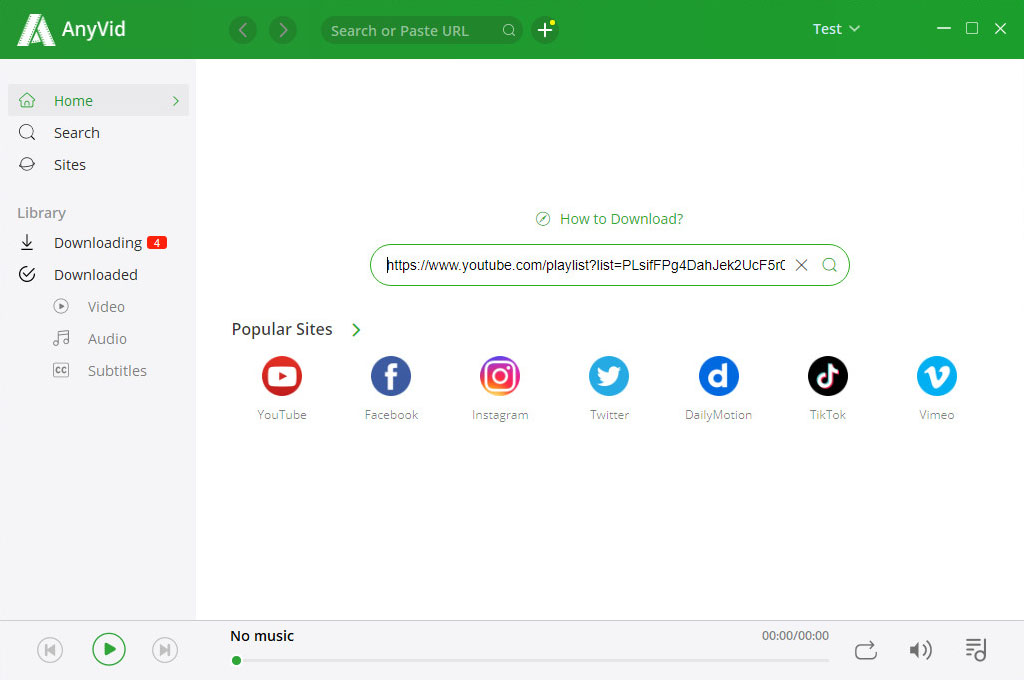Expand Popular Sites with the green chevron
The width and height of the screenshot is (1024, 680).
coord(356,330)
